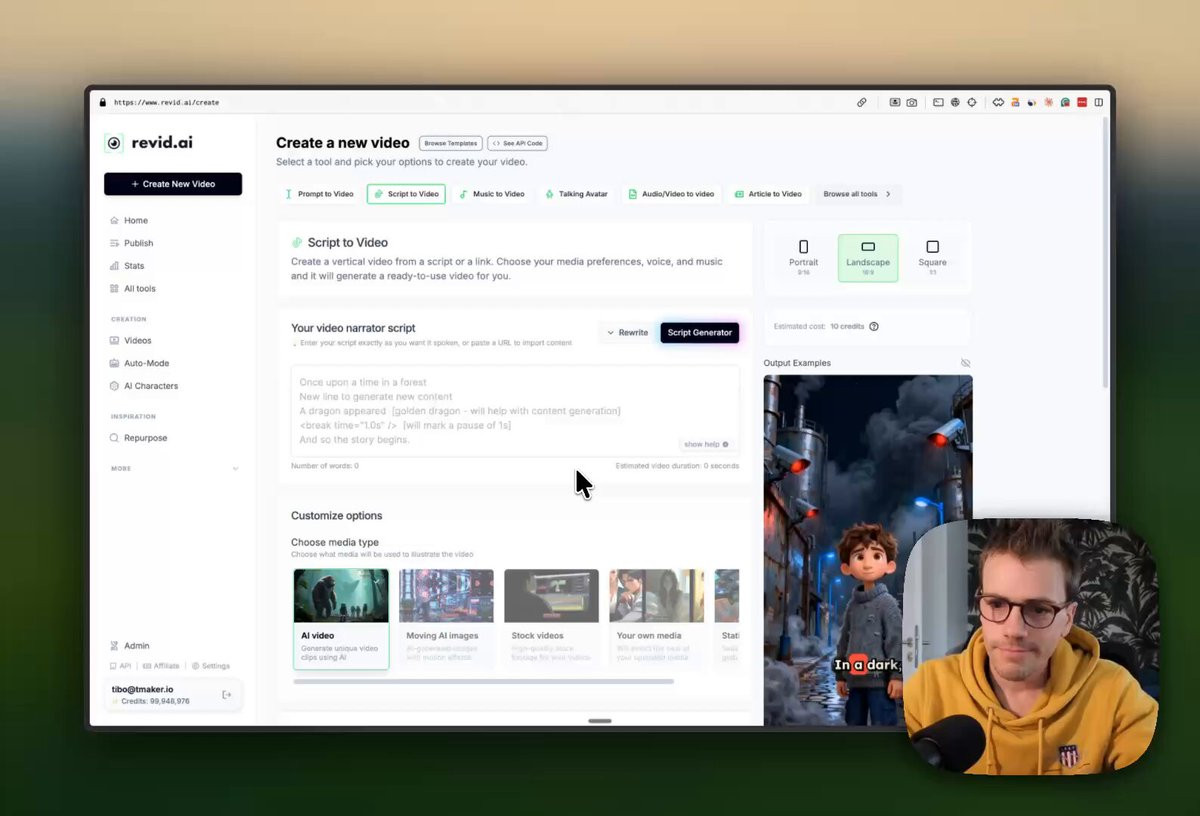Click the Create New Video button
The image size is (1200, 816).
173,184
